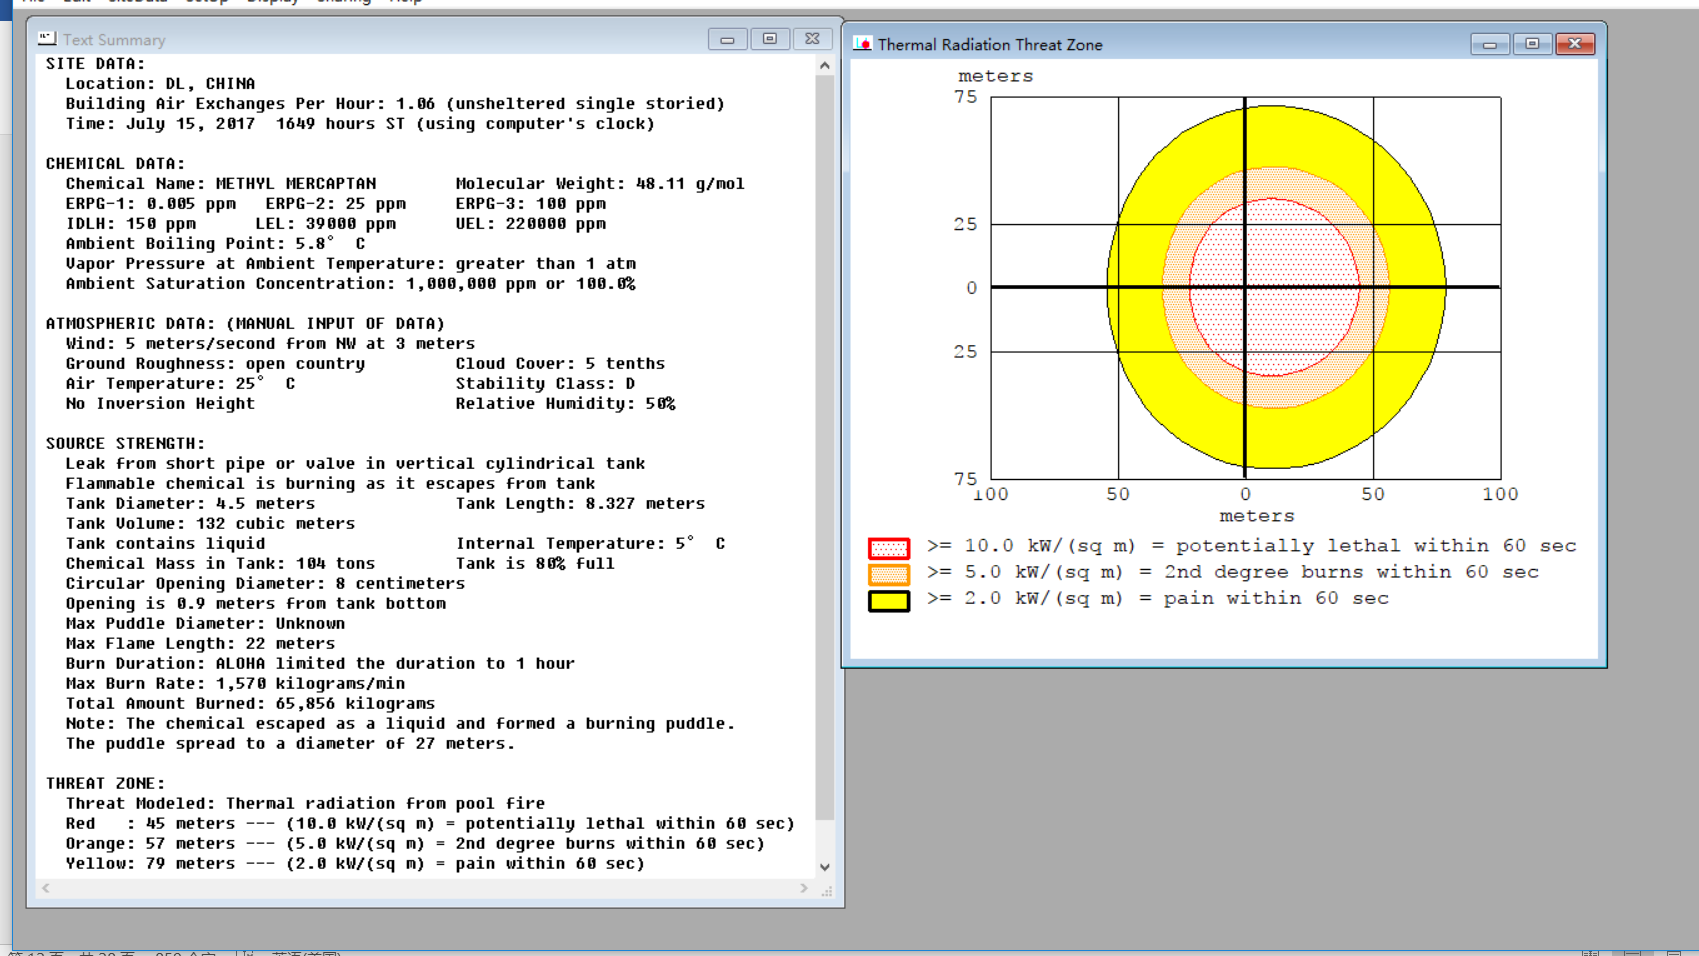Click 'Max Flame Length: 22 meters' line
This screenshot has height=956, width=1699.
tap(200, 644)
